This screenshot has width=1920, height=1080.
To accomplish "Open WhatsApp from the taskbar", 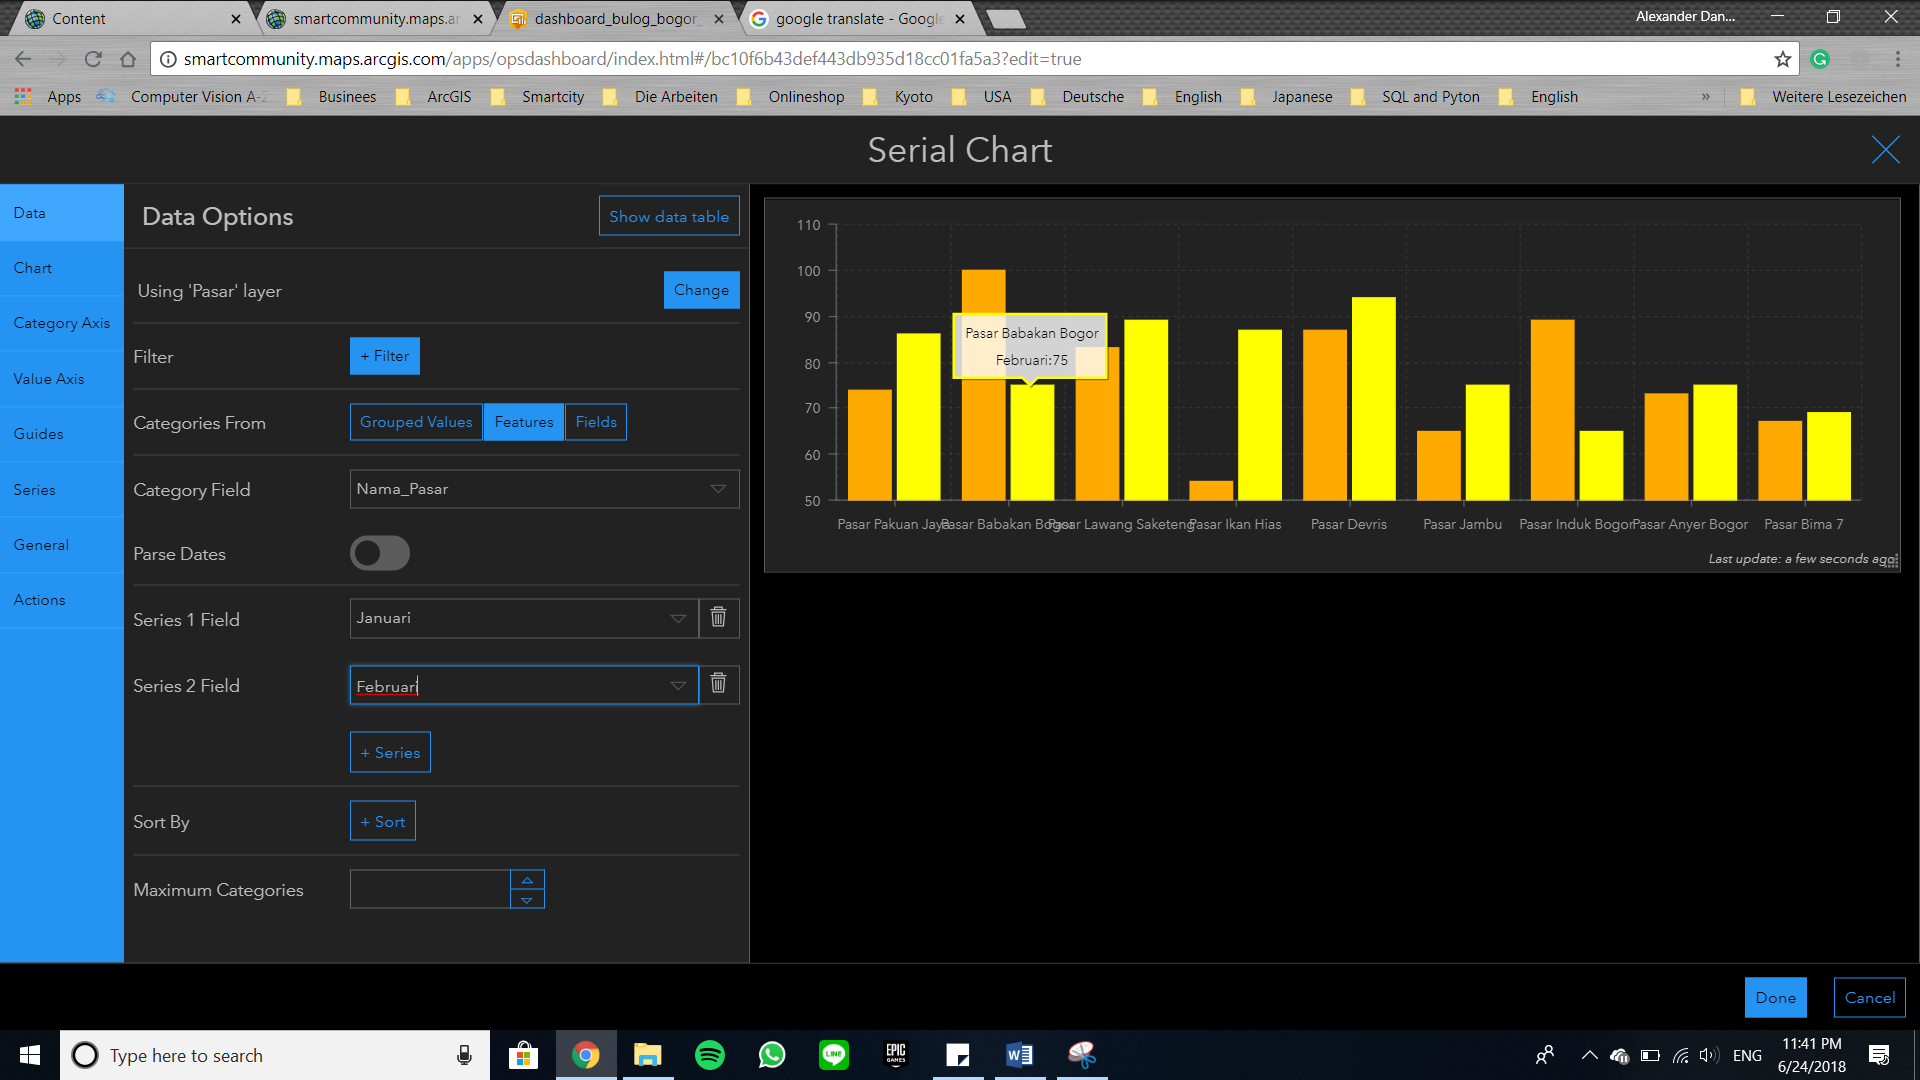I will [772, 1055].
